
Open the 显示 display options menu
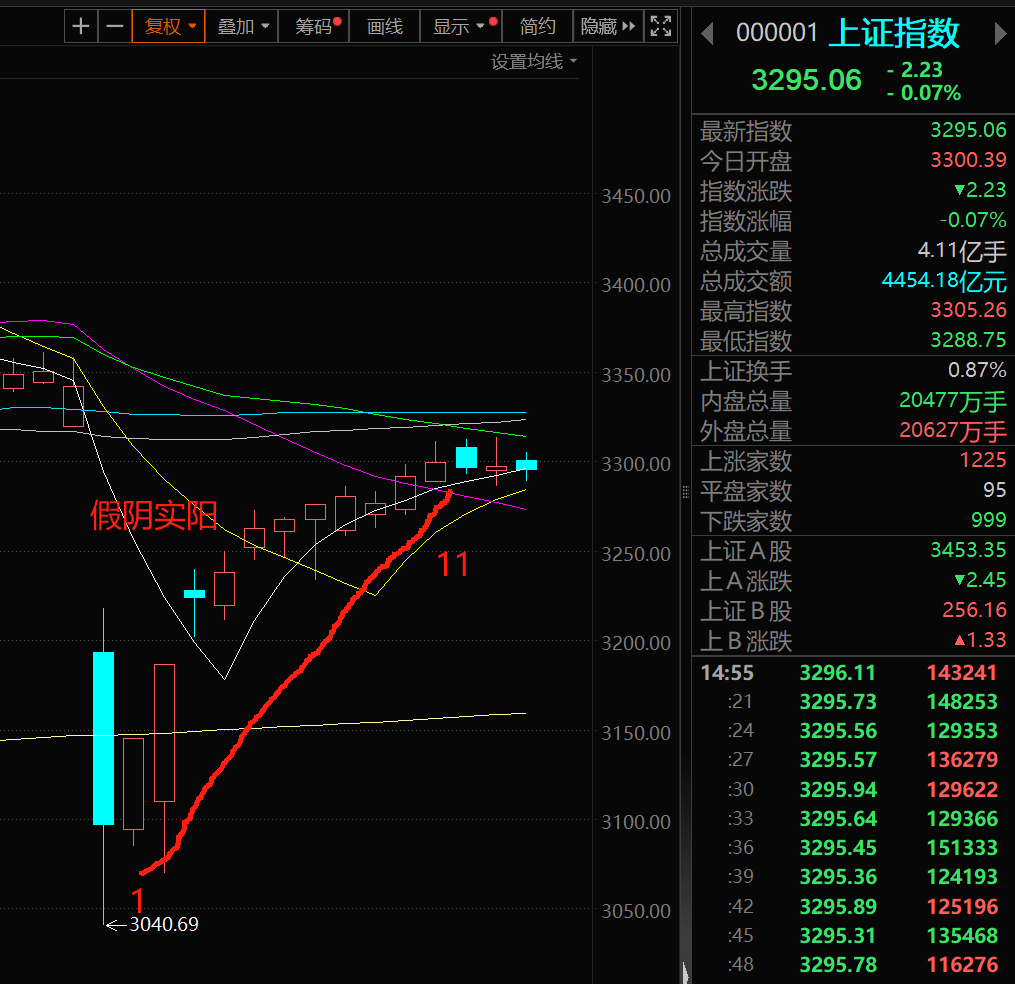pos(459,27)
